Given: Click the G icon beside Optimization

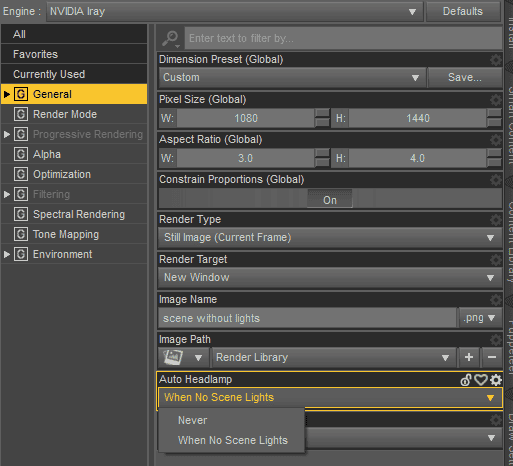Looking at the screenshot, I should [x=21, y=174].
